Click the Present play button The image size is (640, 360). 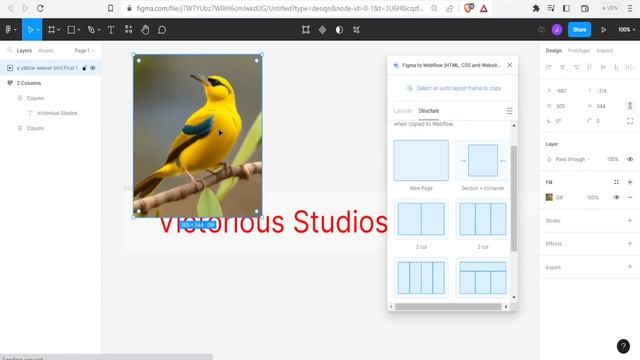pyautogui.click(x=603, y=29)
